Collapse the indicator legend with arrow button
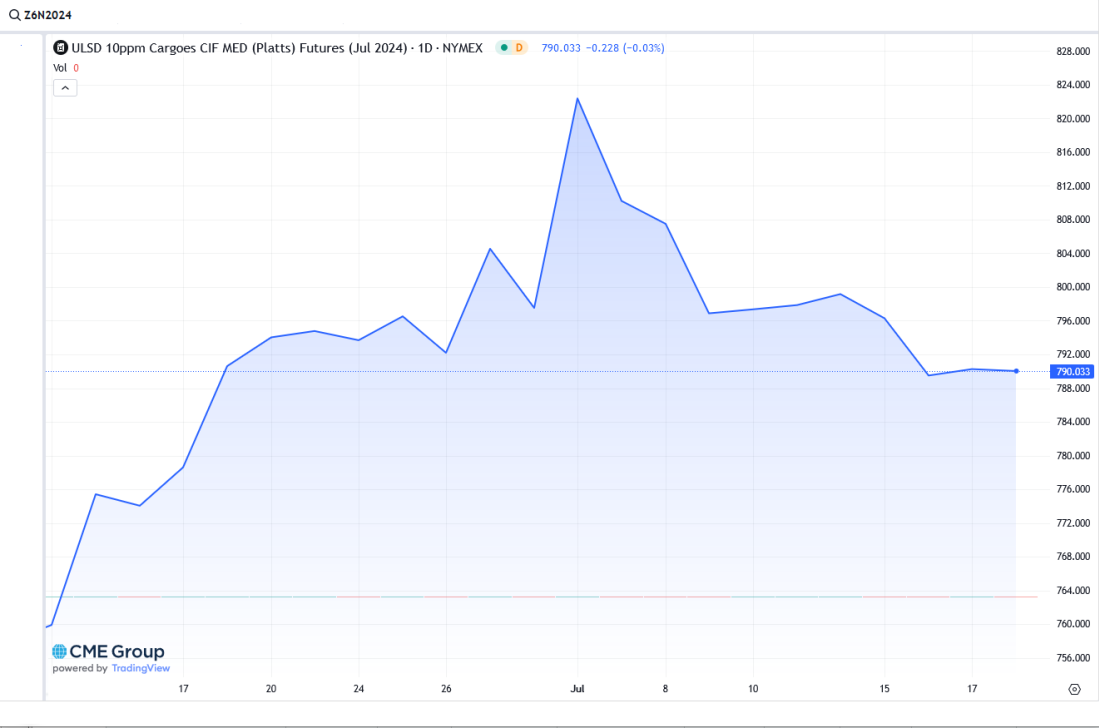This screenshot has height=728, width=1099. coord(64,88)
